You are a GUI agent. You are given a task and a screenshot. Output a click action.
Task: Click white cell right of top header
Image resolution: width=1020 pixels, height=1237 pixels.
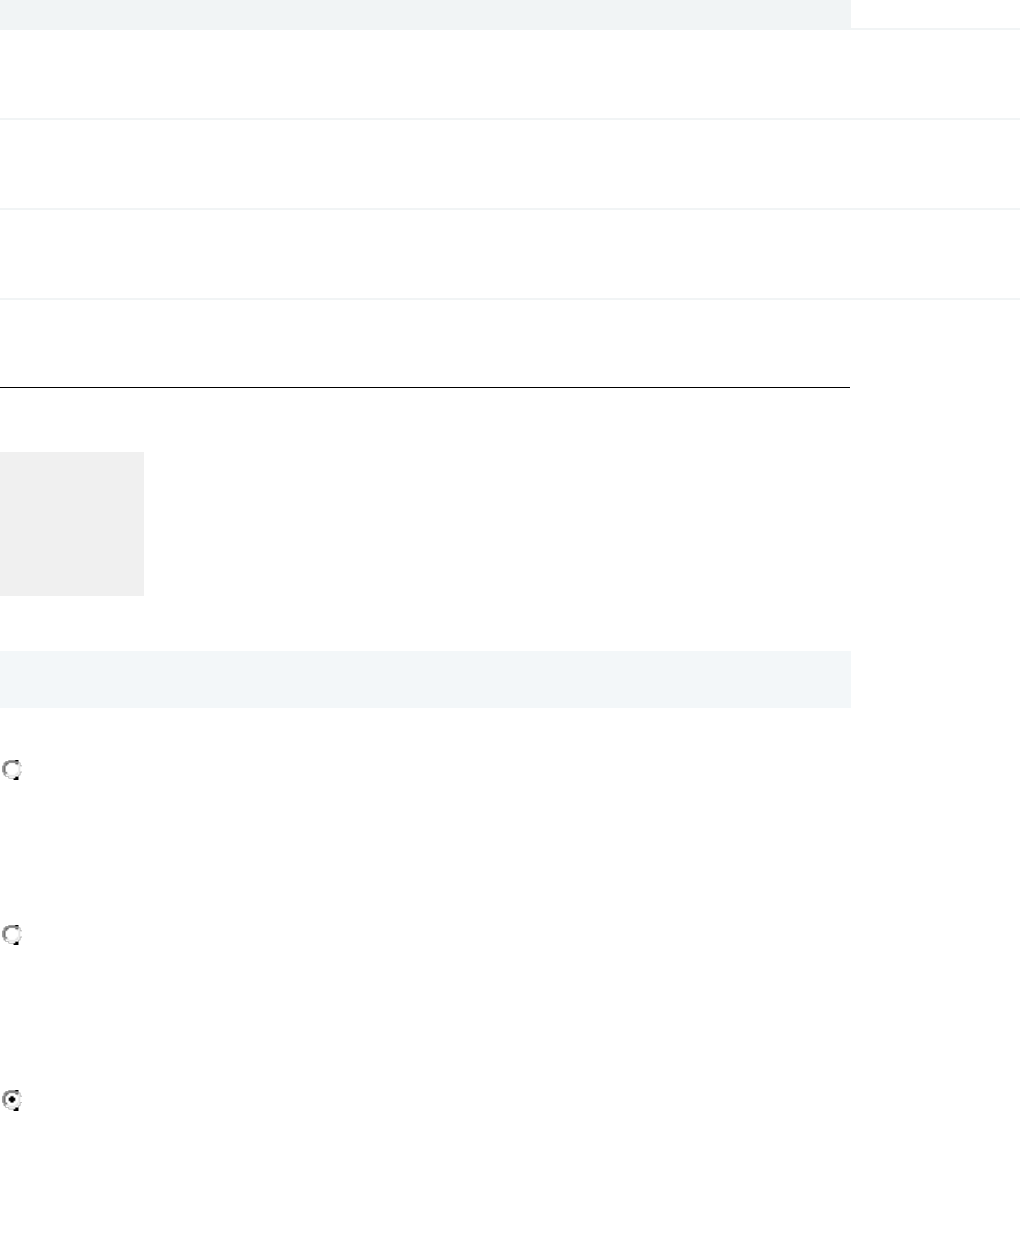point(935,14)
